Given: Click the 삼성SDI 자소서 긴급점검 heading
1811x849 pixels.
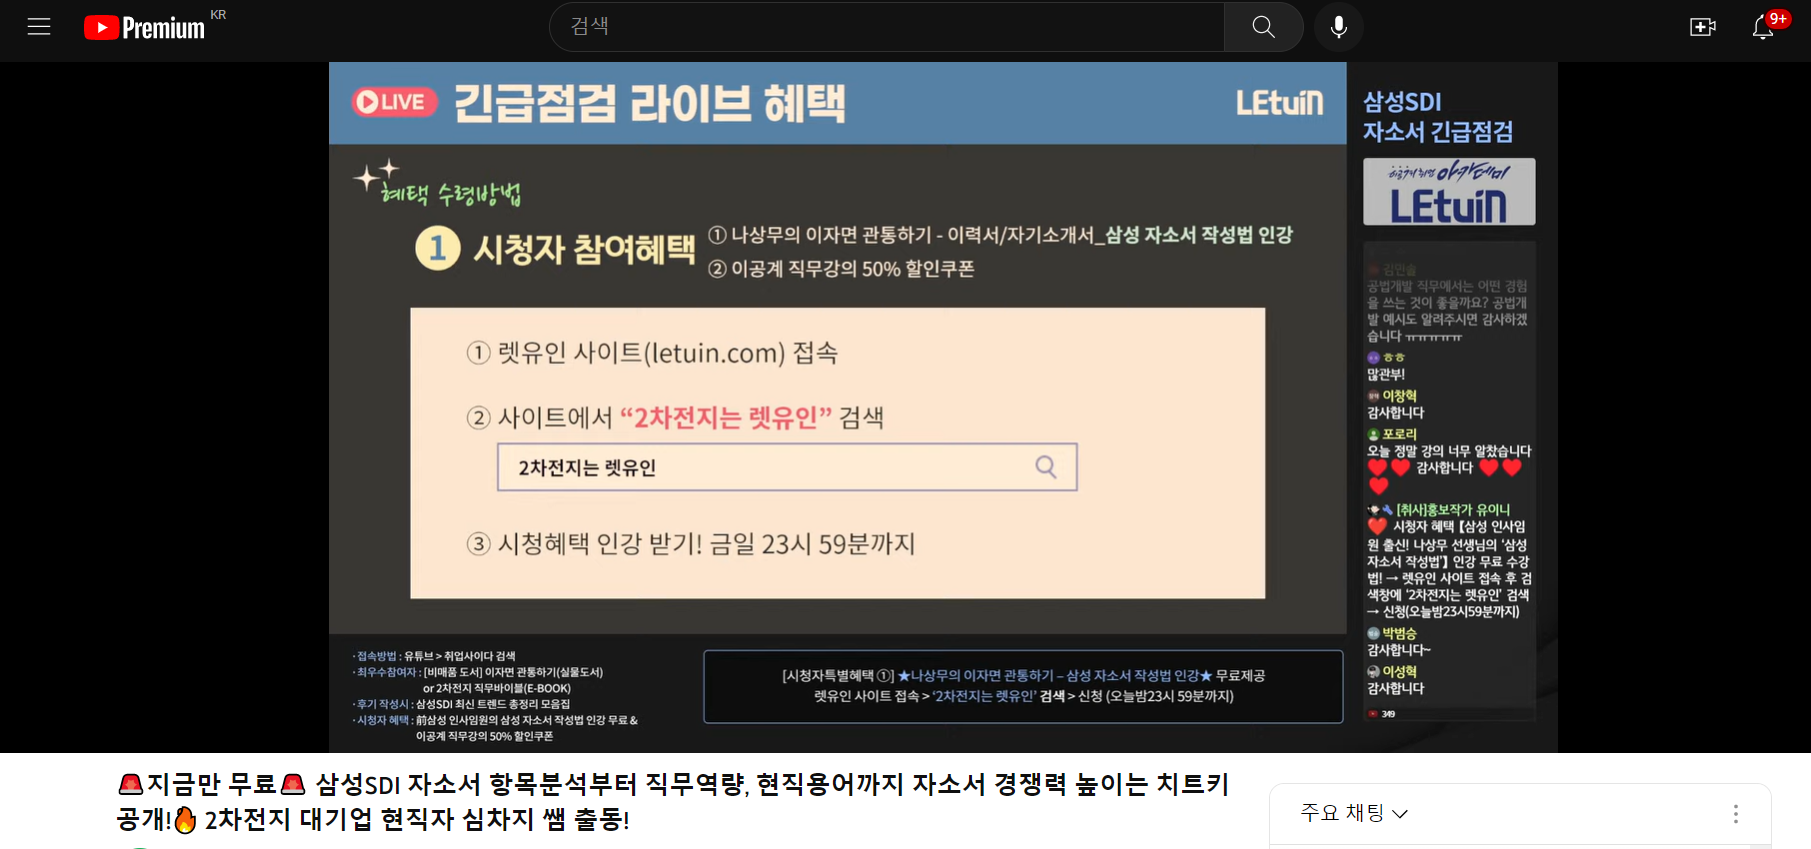Looking at the screenshot, I should (1437, 117).
